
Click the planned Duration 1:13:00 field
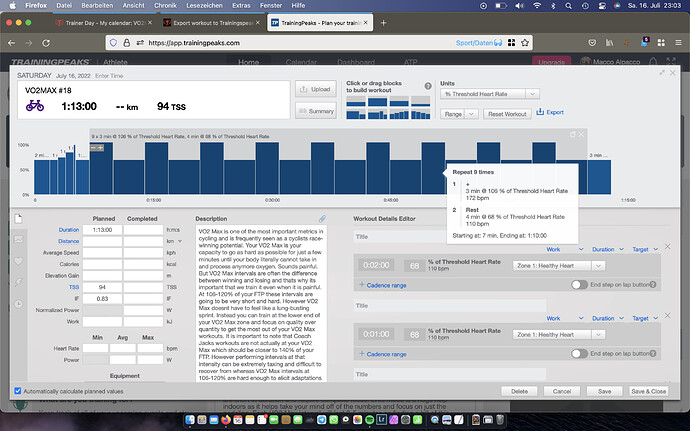point(103,230)
